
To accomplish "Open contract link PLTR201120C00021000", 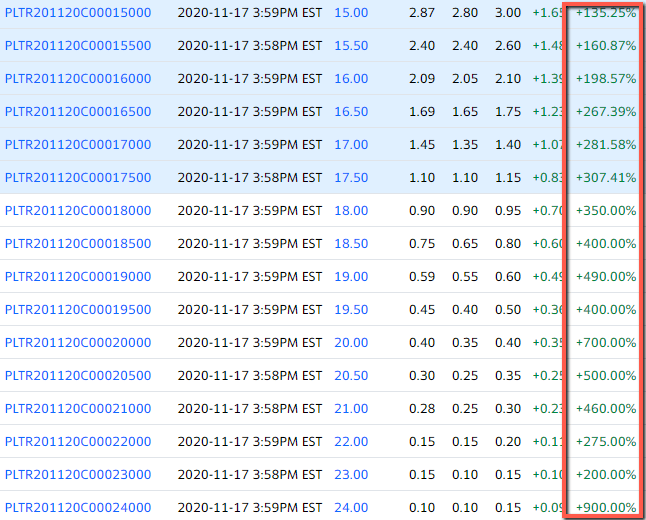I will tap(78, 408).
